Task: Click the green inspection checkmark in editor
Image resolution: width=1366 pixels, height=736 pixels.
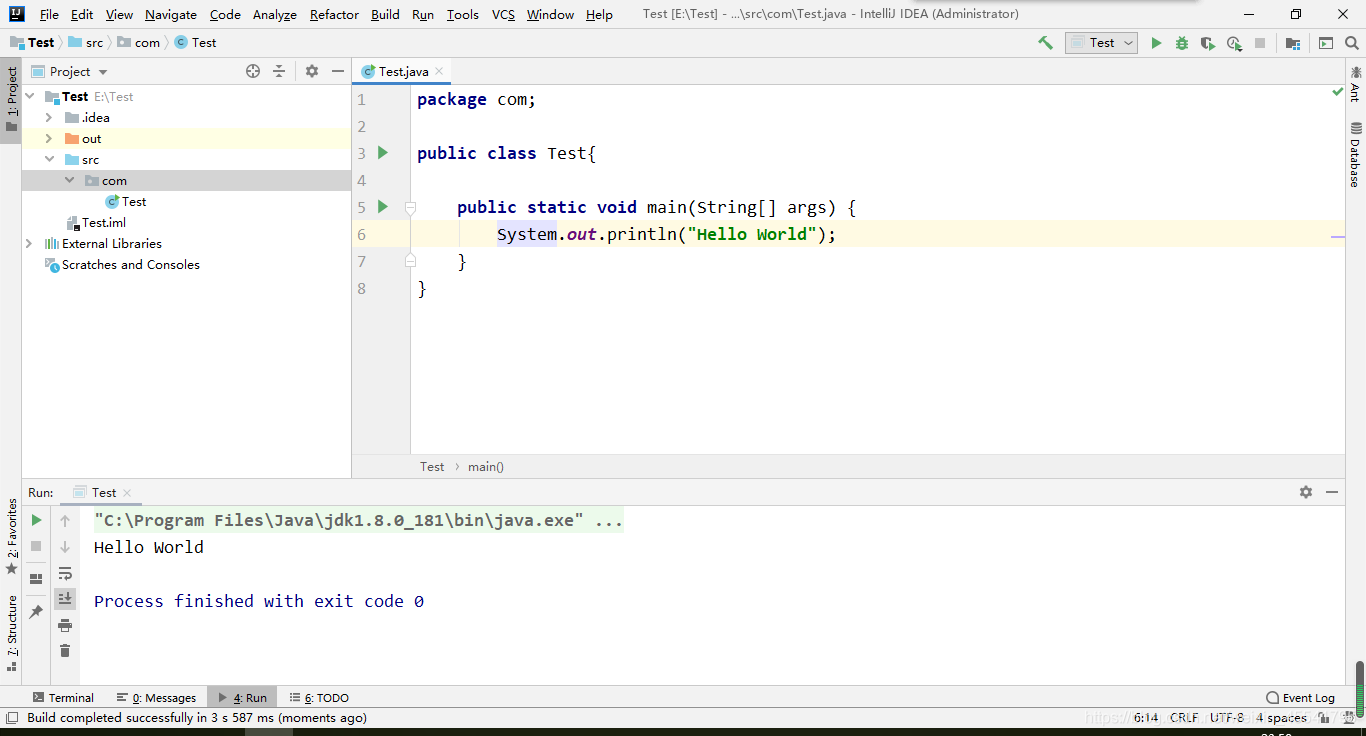Action: (1338, 92)
